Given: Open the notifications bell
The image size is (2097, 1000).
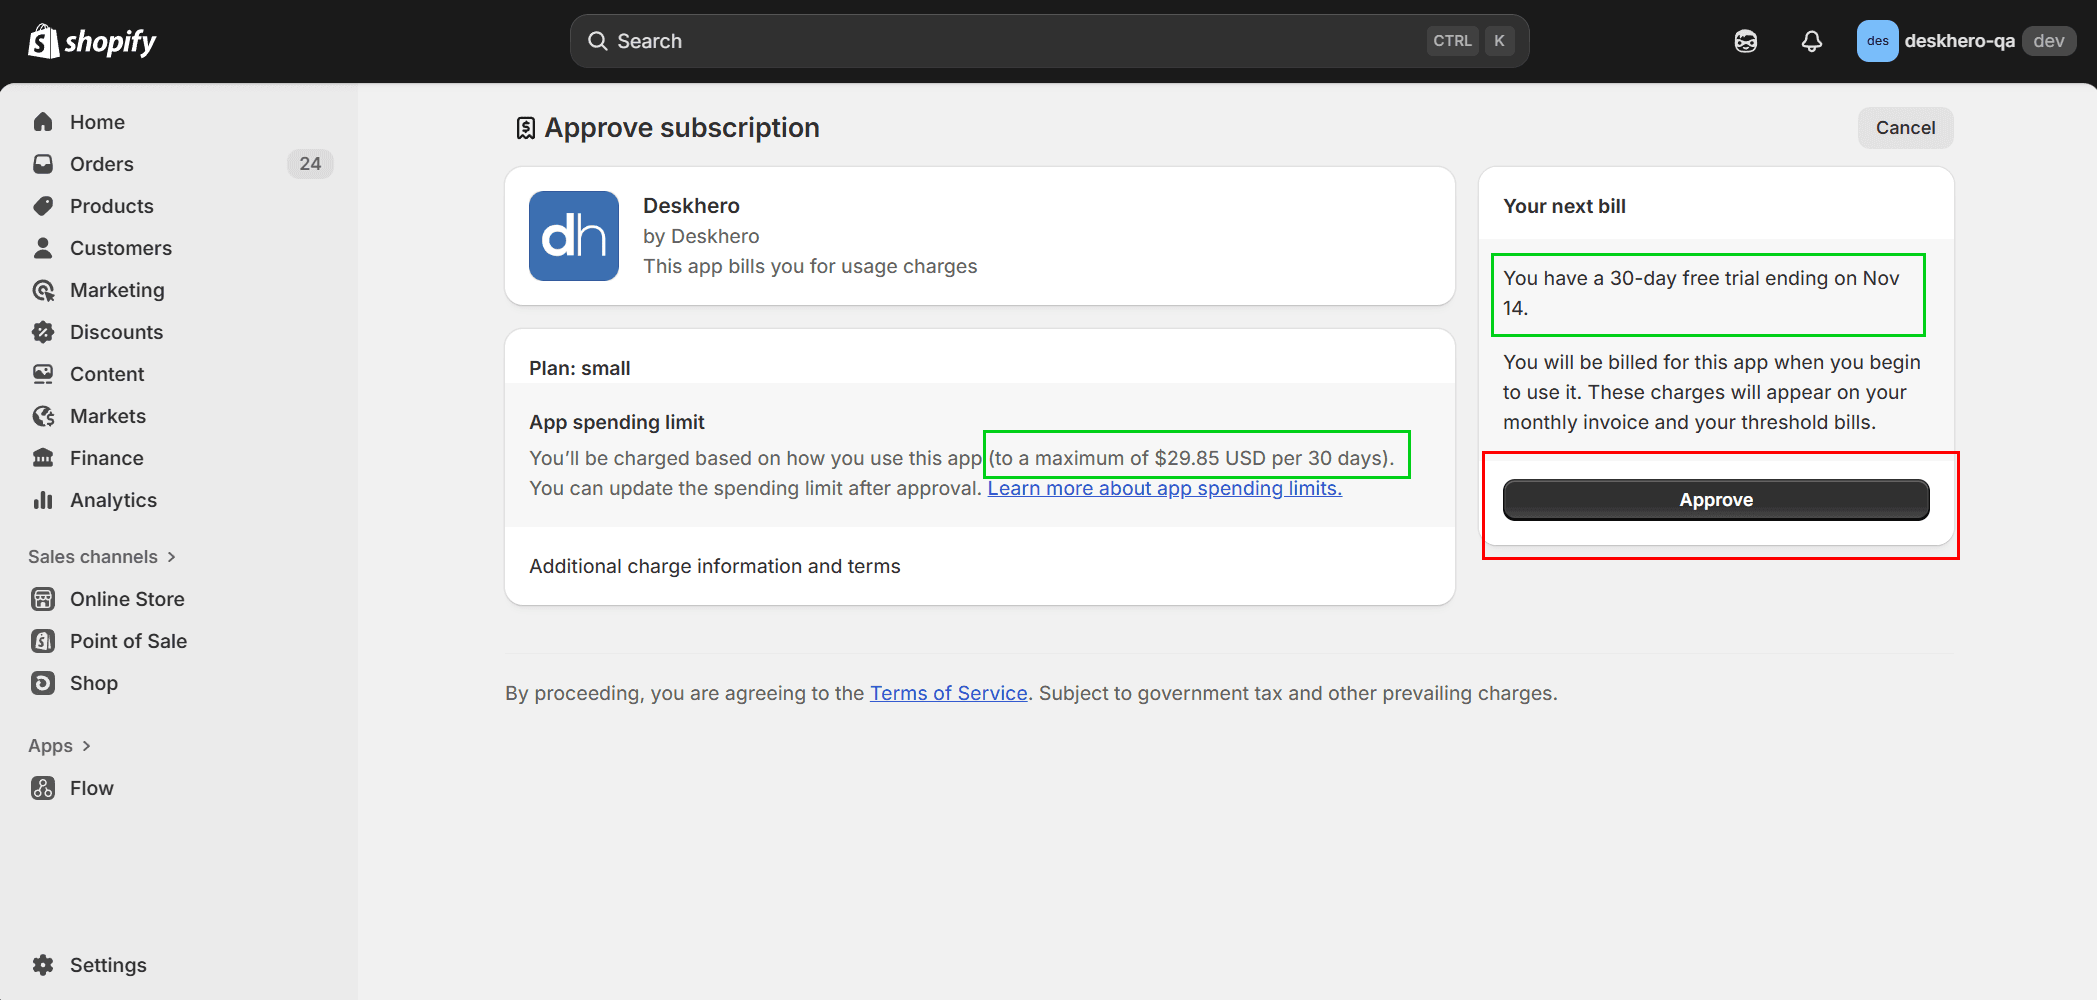Looking at the screenshot, I should [x=1811, y=41].
